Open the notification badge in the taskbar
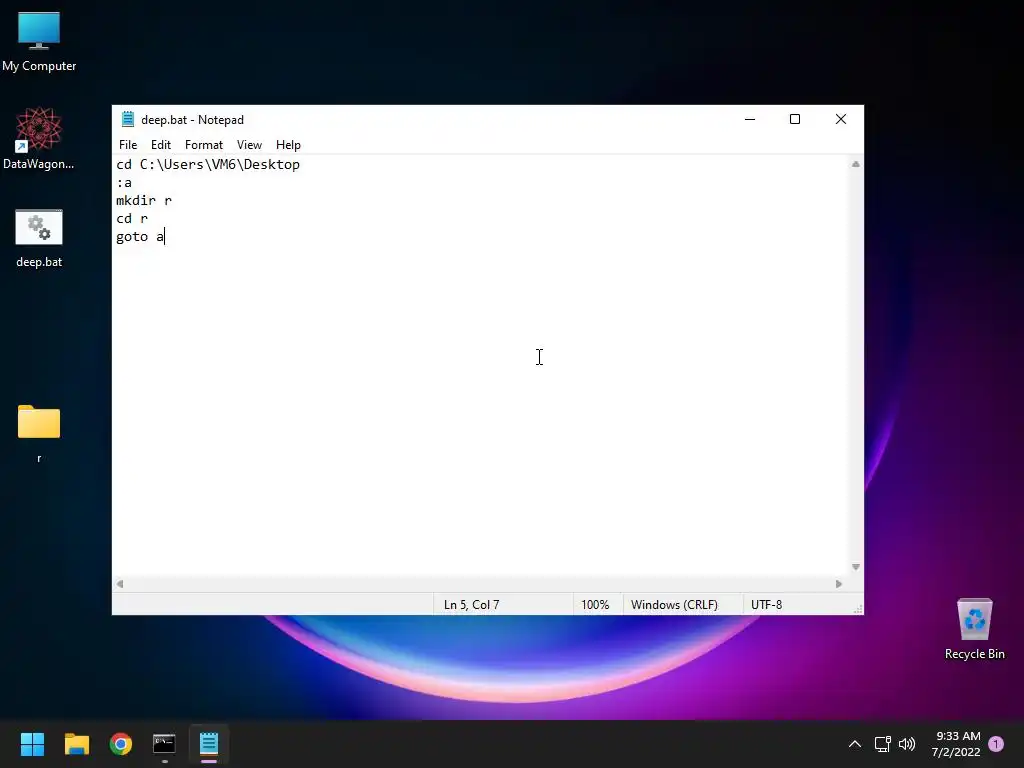 tap(996, 744)
